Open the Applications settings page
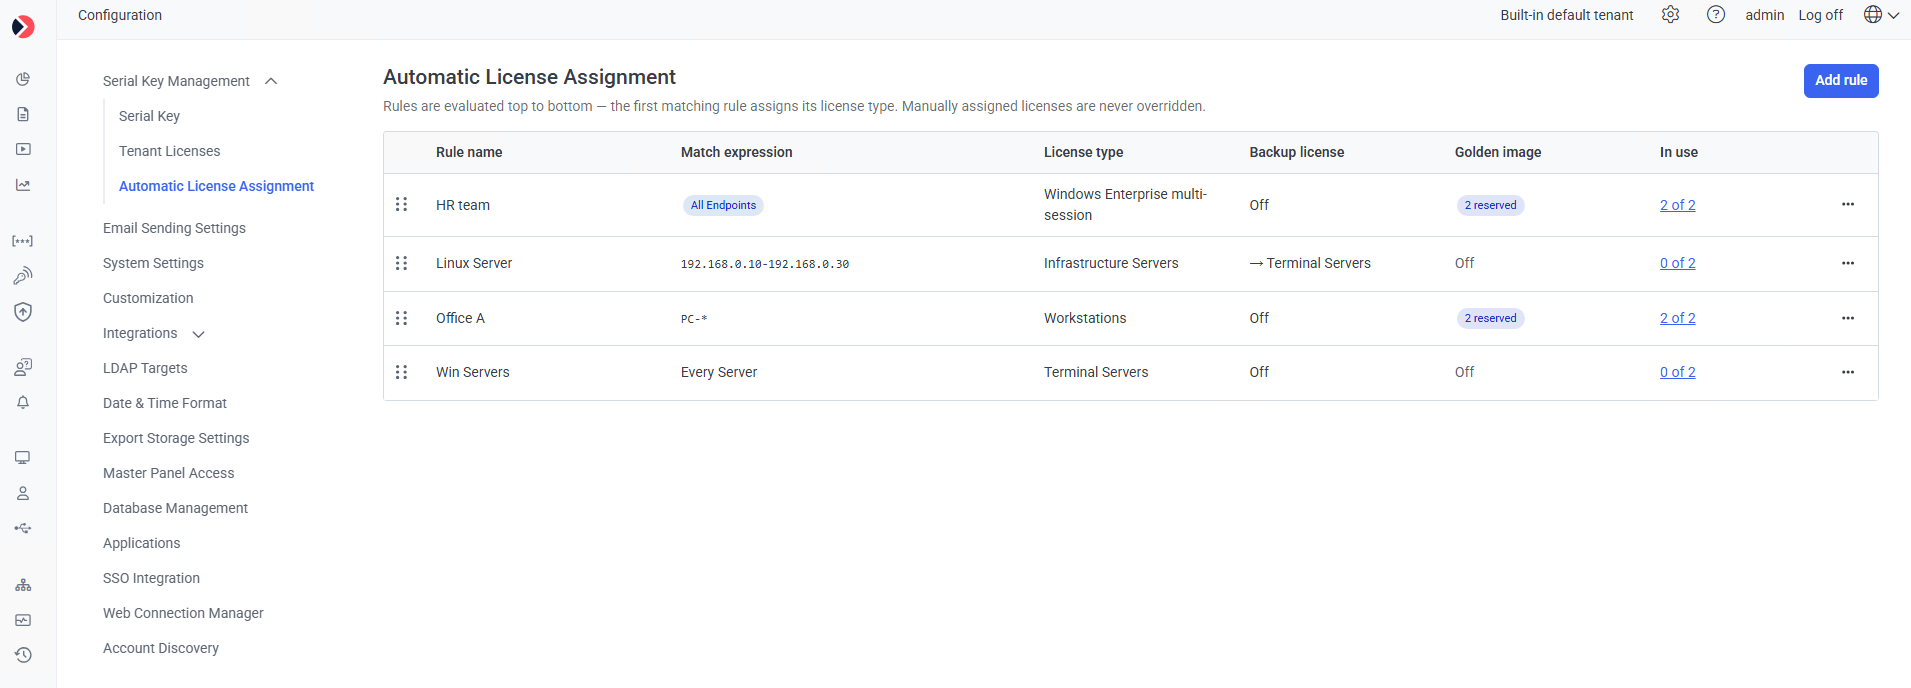The image size is (1911, 688). (141, 543)
